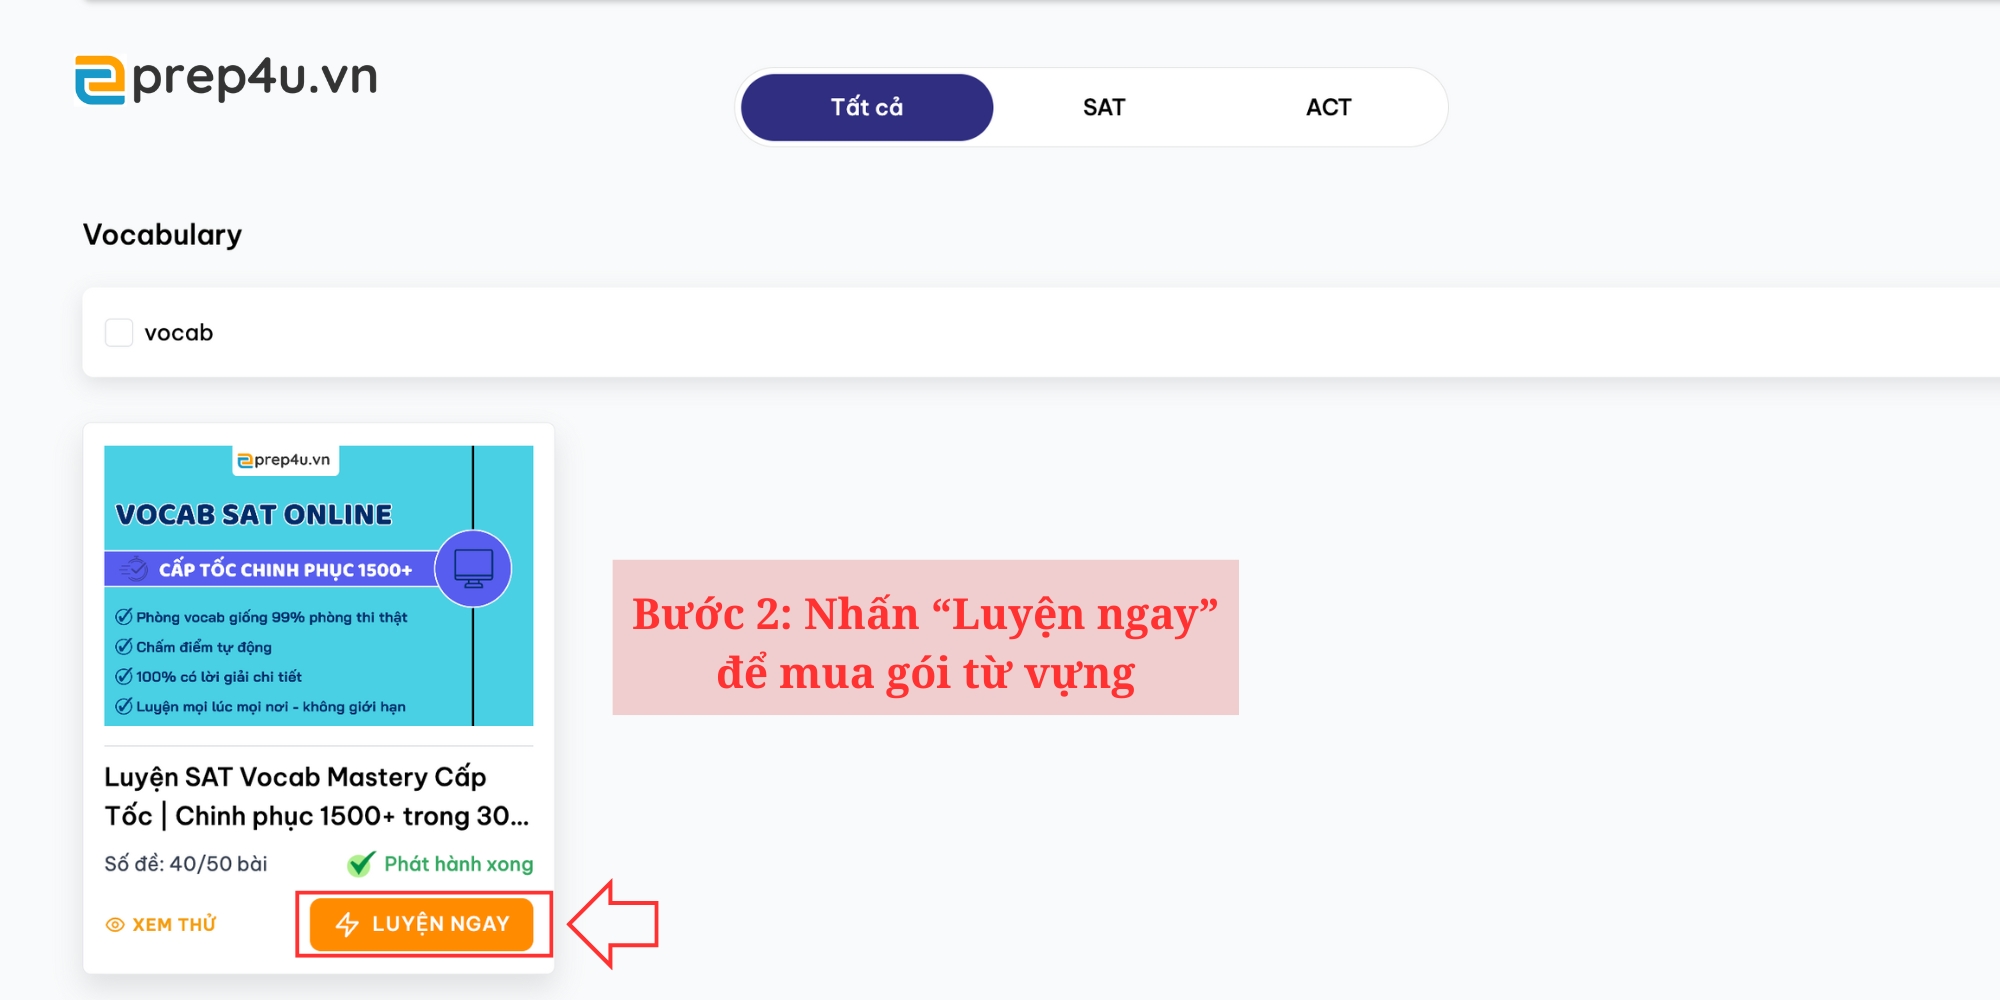2000x1000 pixels.
Task: Select the Tất cả tab
Action: (x=867, y=107)
